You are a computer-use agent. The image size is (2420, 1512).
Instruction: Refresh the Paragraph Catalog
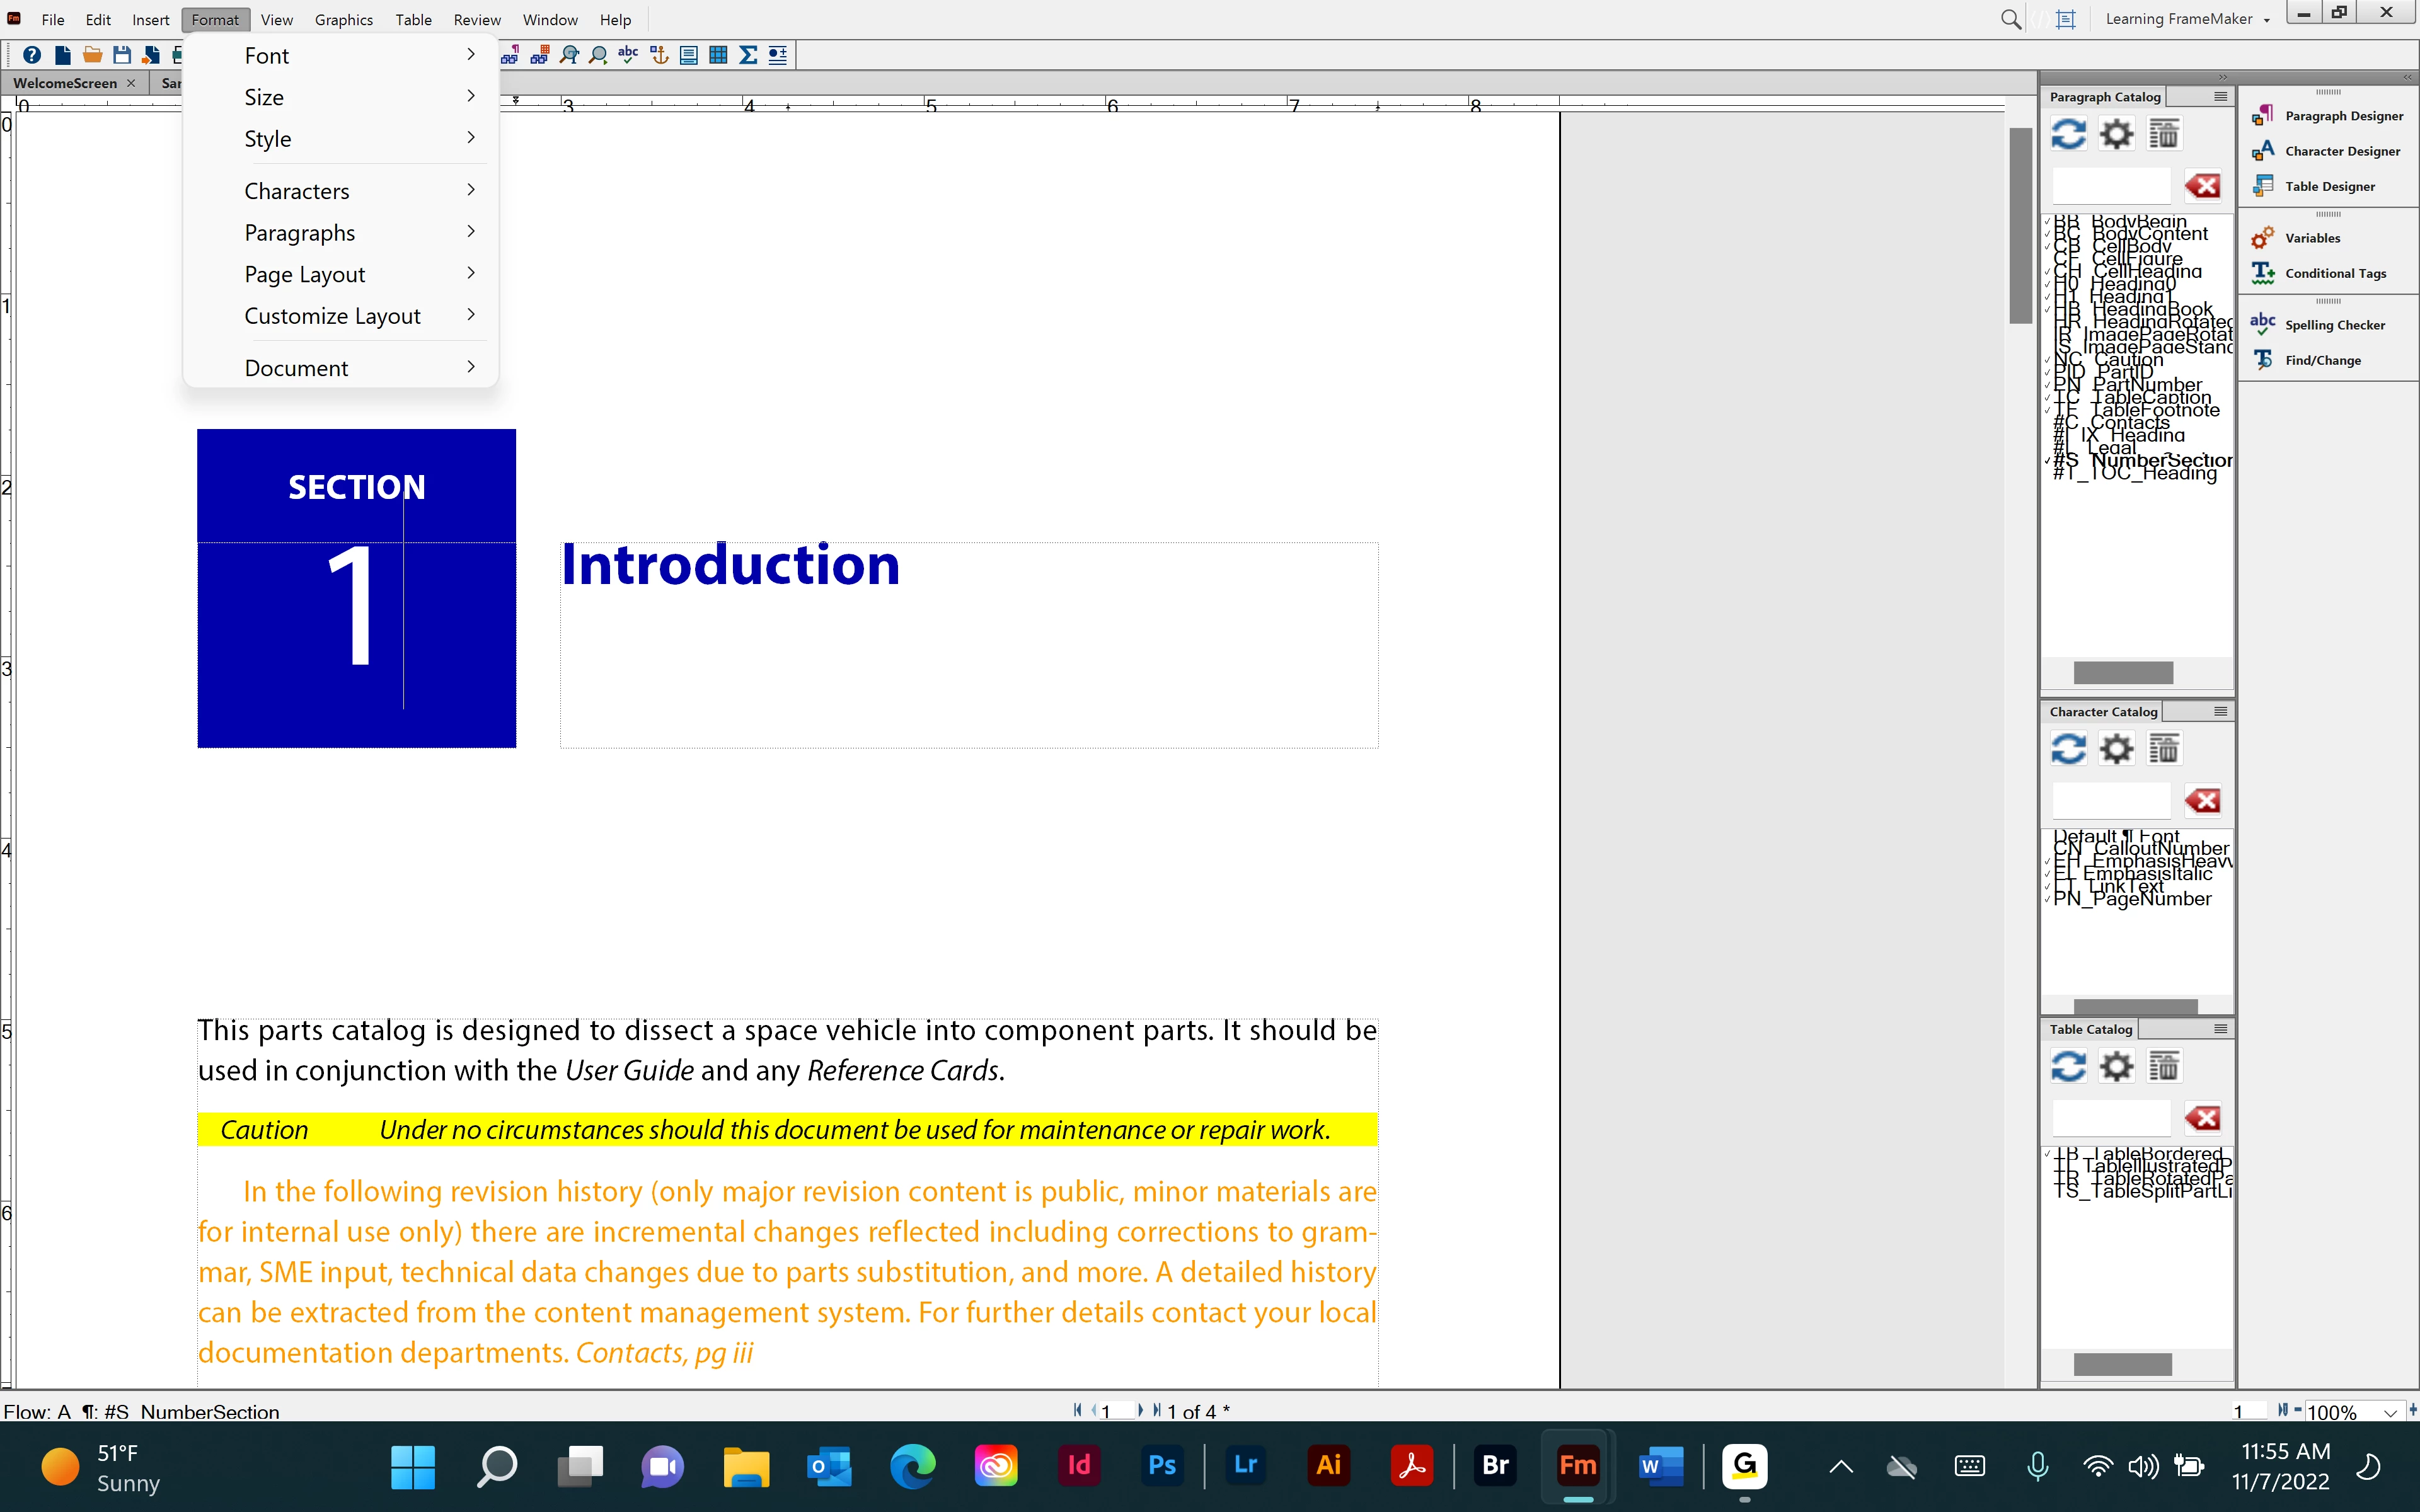2068,134
